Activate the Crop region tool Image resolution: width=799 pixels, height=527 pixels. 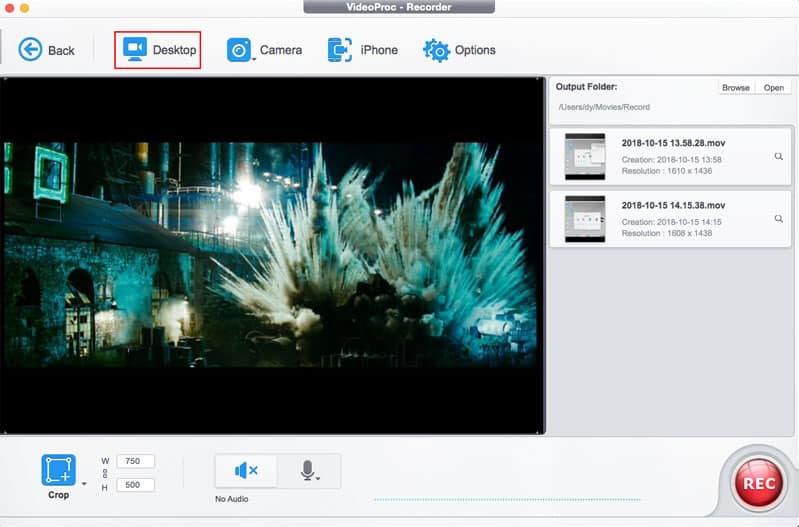(x=59, y=469)
